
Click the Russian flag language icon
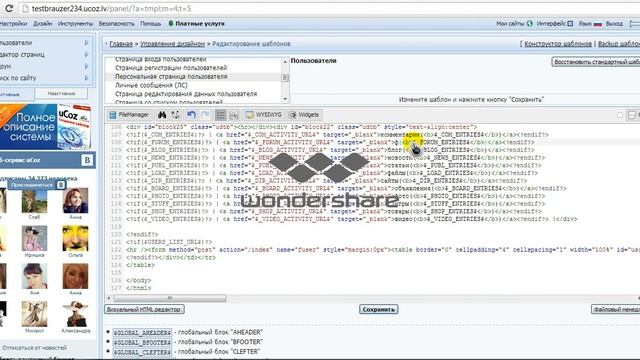[x=598, y=24]
